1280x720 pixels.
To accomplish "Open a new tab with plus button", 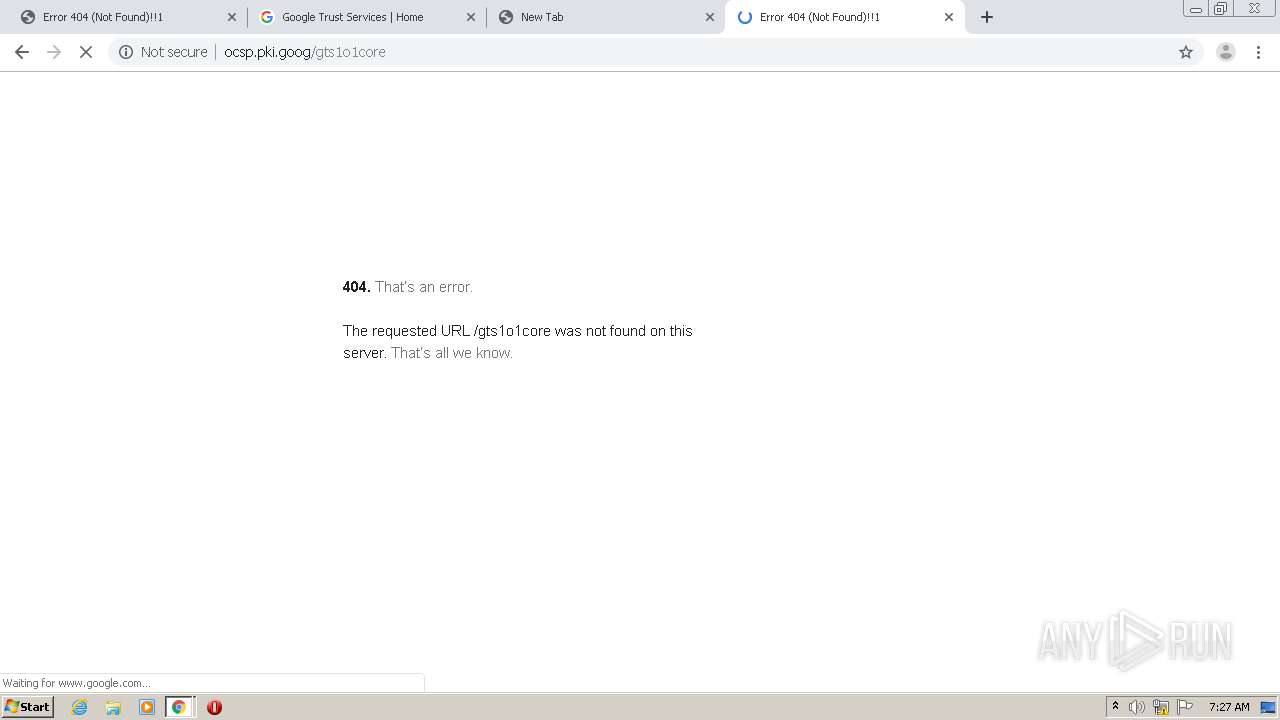I will pos(987,17).
